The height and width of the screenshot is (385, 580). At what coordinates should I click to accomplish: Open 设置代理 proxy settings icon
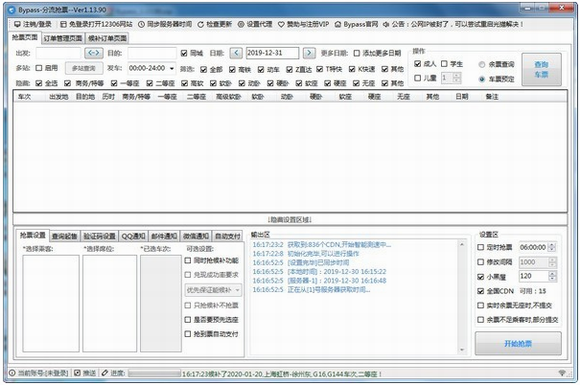pyautogui.click(x=241, y=24)
